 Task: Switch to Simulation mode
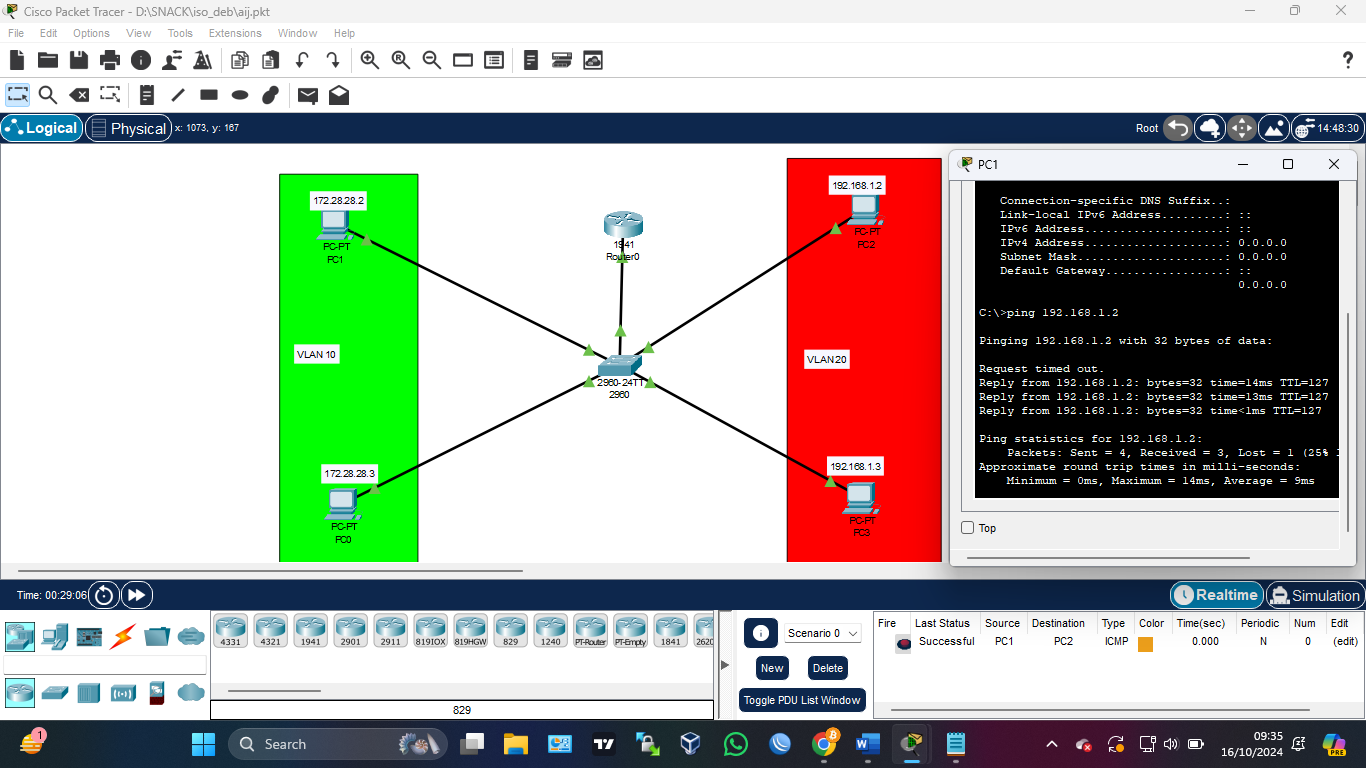pos(1314,595)
